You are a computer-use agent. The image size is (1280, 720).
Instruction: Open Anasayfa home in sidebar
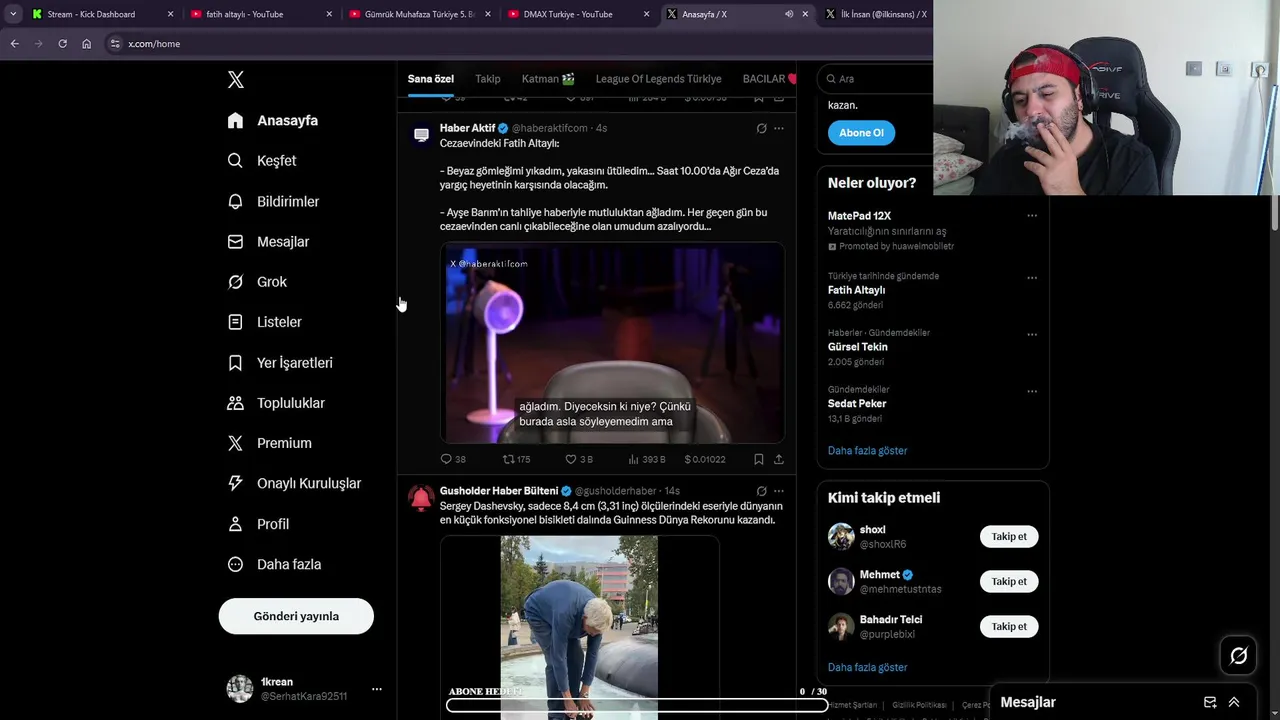pyautogui.click(x=273, y=120)
